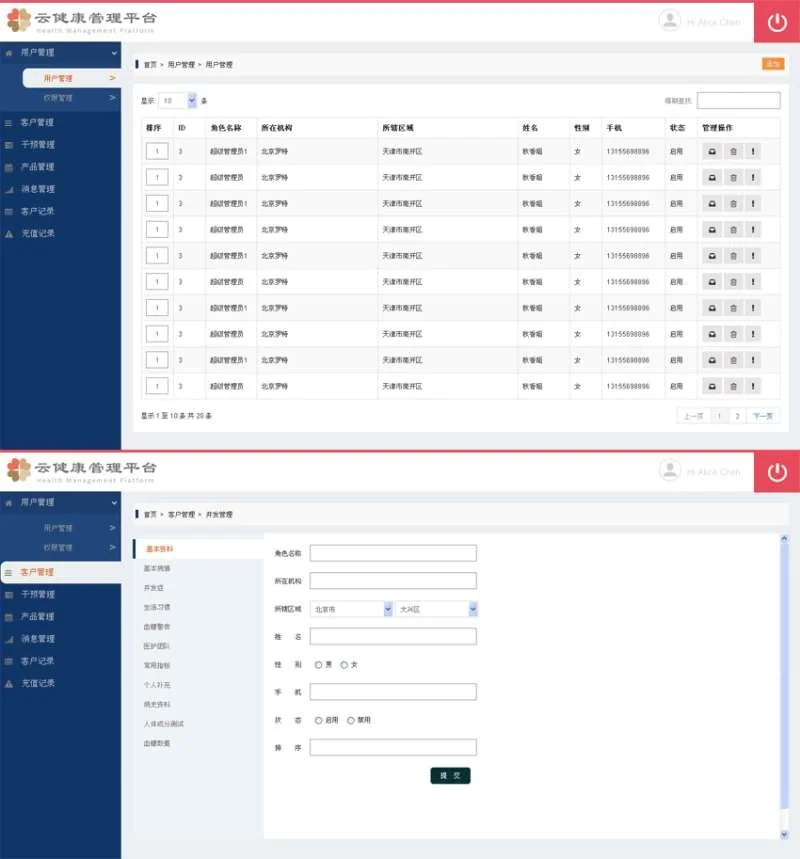
Task: Click the Alice Chen avatar above the form
Action: pyautogui.click(x=670, y=471)
